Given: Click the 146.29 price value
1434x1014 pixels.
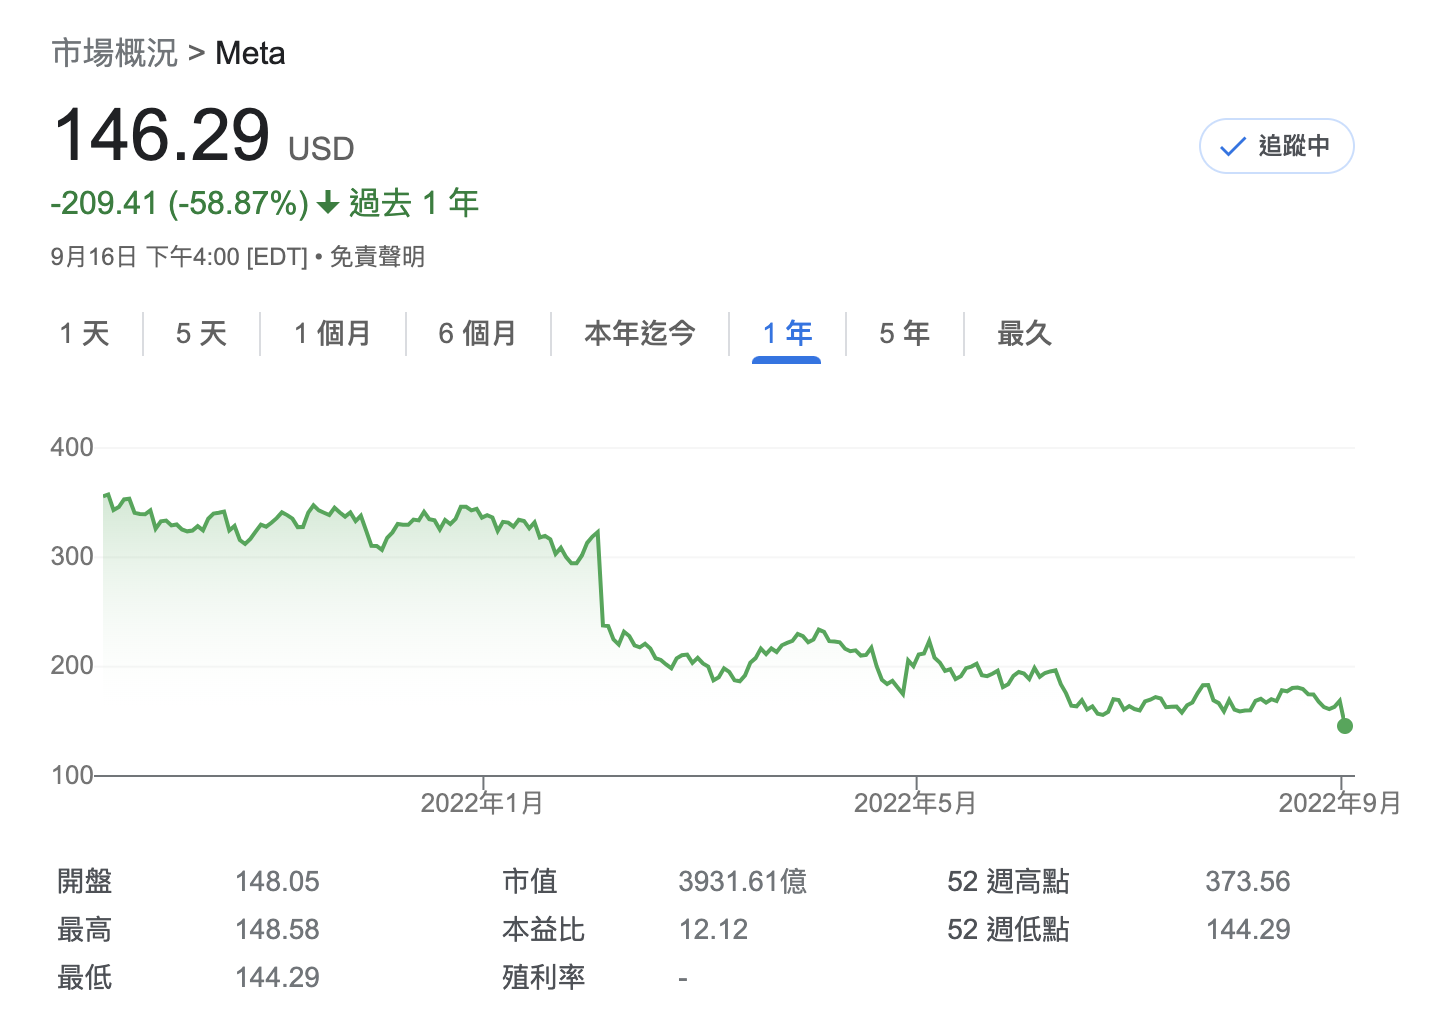Looking at the screenshot, I should 162,135.
